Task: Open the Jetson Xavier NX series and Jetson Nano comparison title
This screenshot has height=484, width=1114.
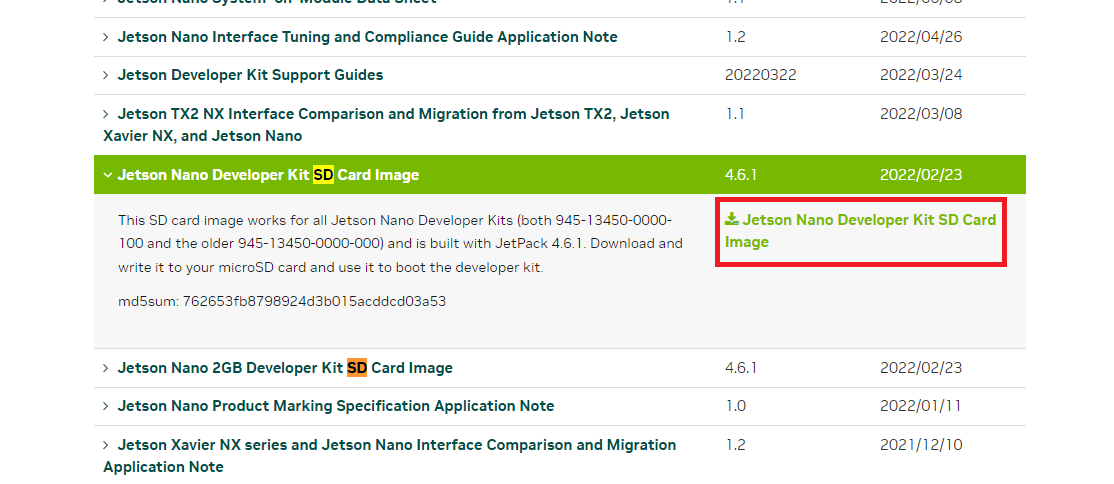Action: tap(390, 456)
